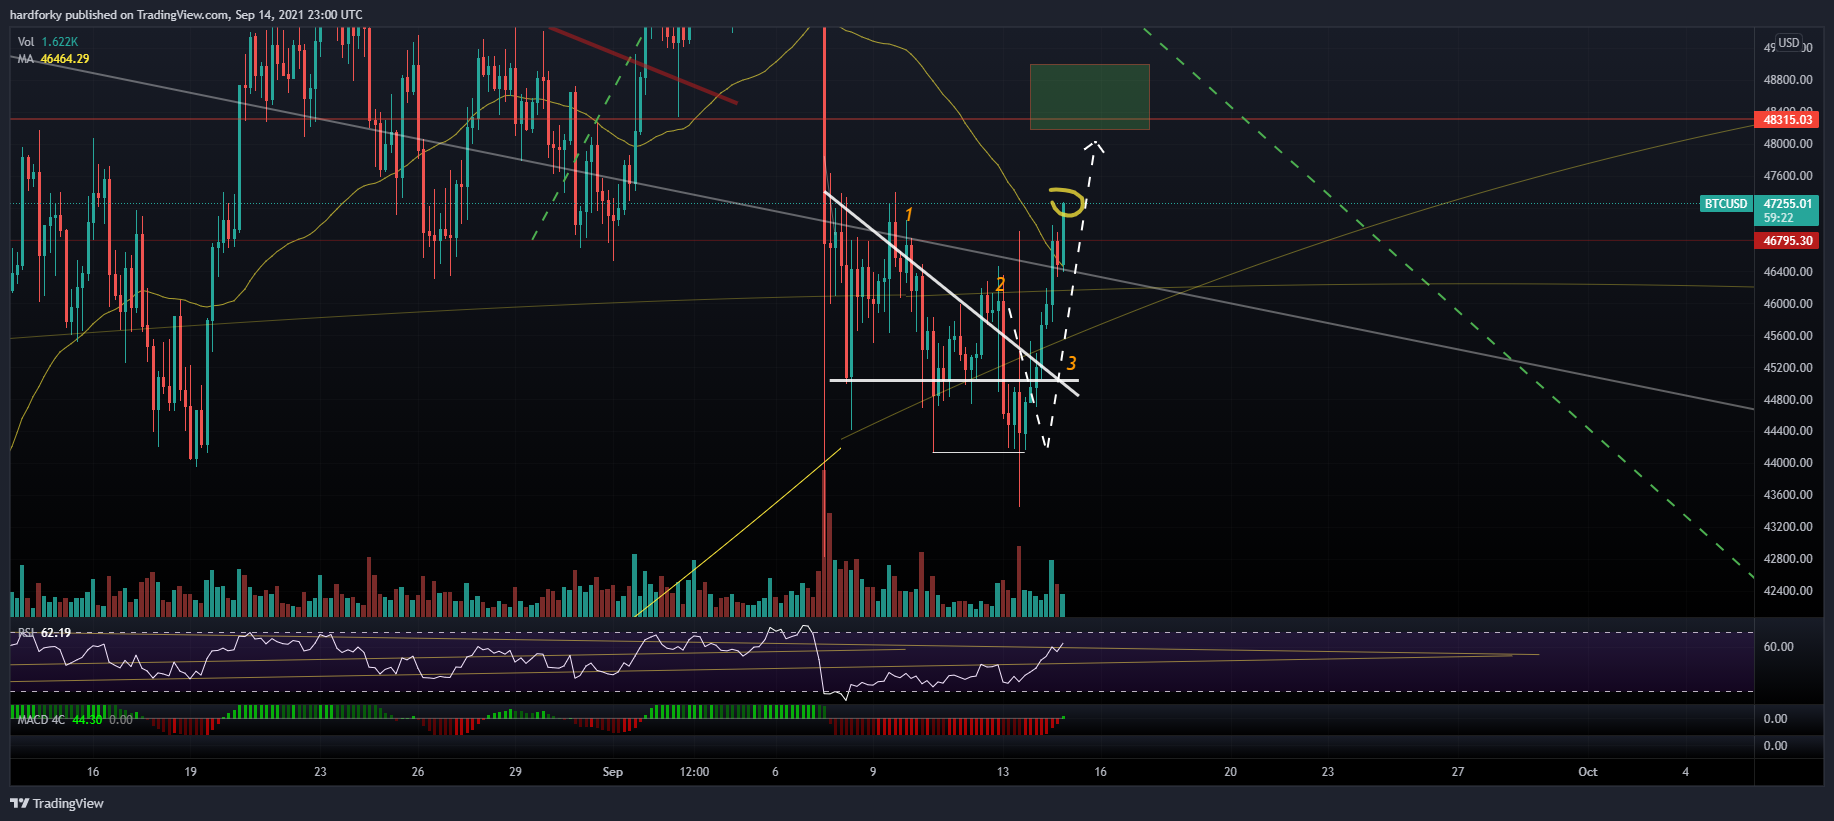Select the MA 46464.29 indicator label
The image size is (1834, 821).
[x=53, y=59]
